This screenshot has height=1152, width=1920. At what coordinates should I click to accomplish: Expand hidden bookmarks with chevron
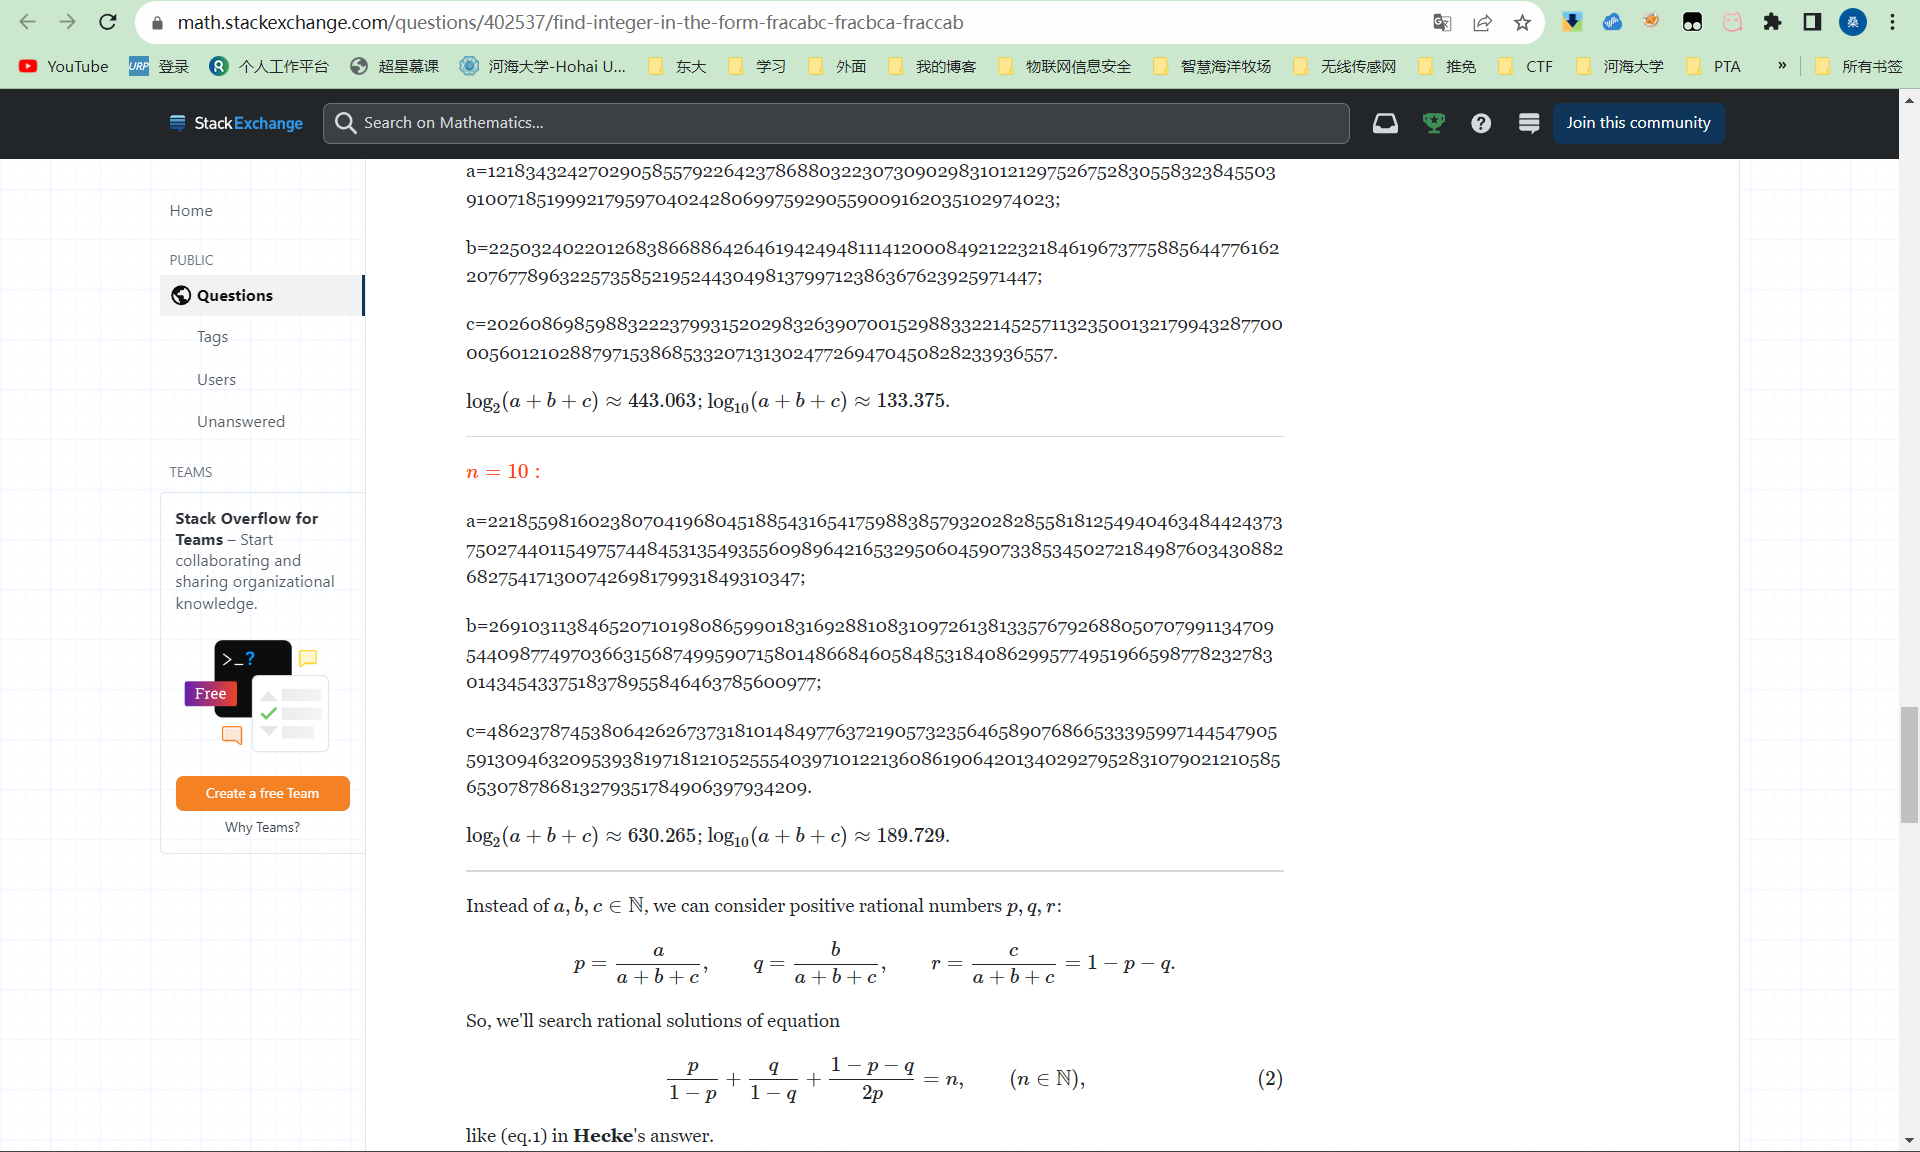pos(1782,66)
